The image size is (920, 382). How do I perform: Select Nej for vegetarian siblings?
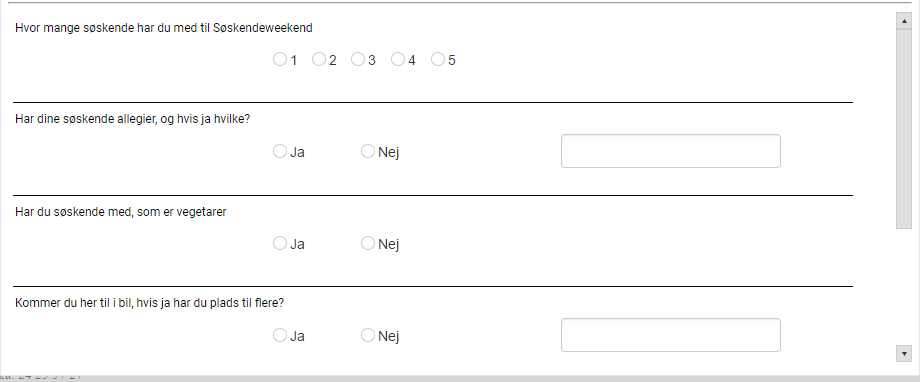[x=368, y=243]
